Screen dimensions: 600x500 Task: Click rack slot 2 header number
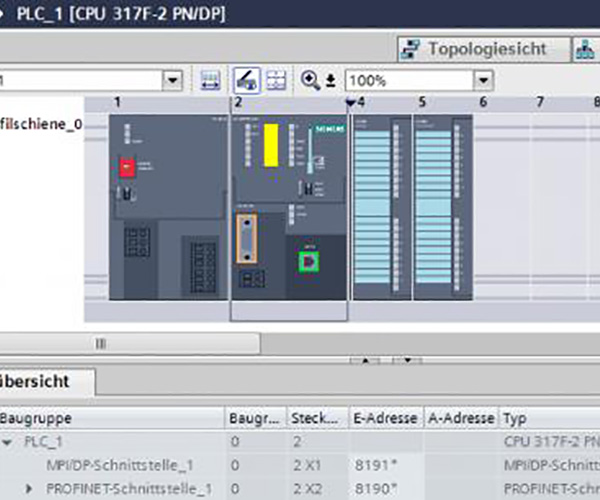238,102
